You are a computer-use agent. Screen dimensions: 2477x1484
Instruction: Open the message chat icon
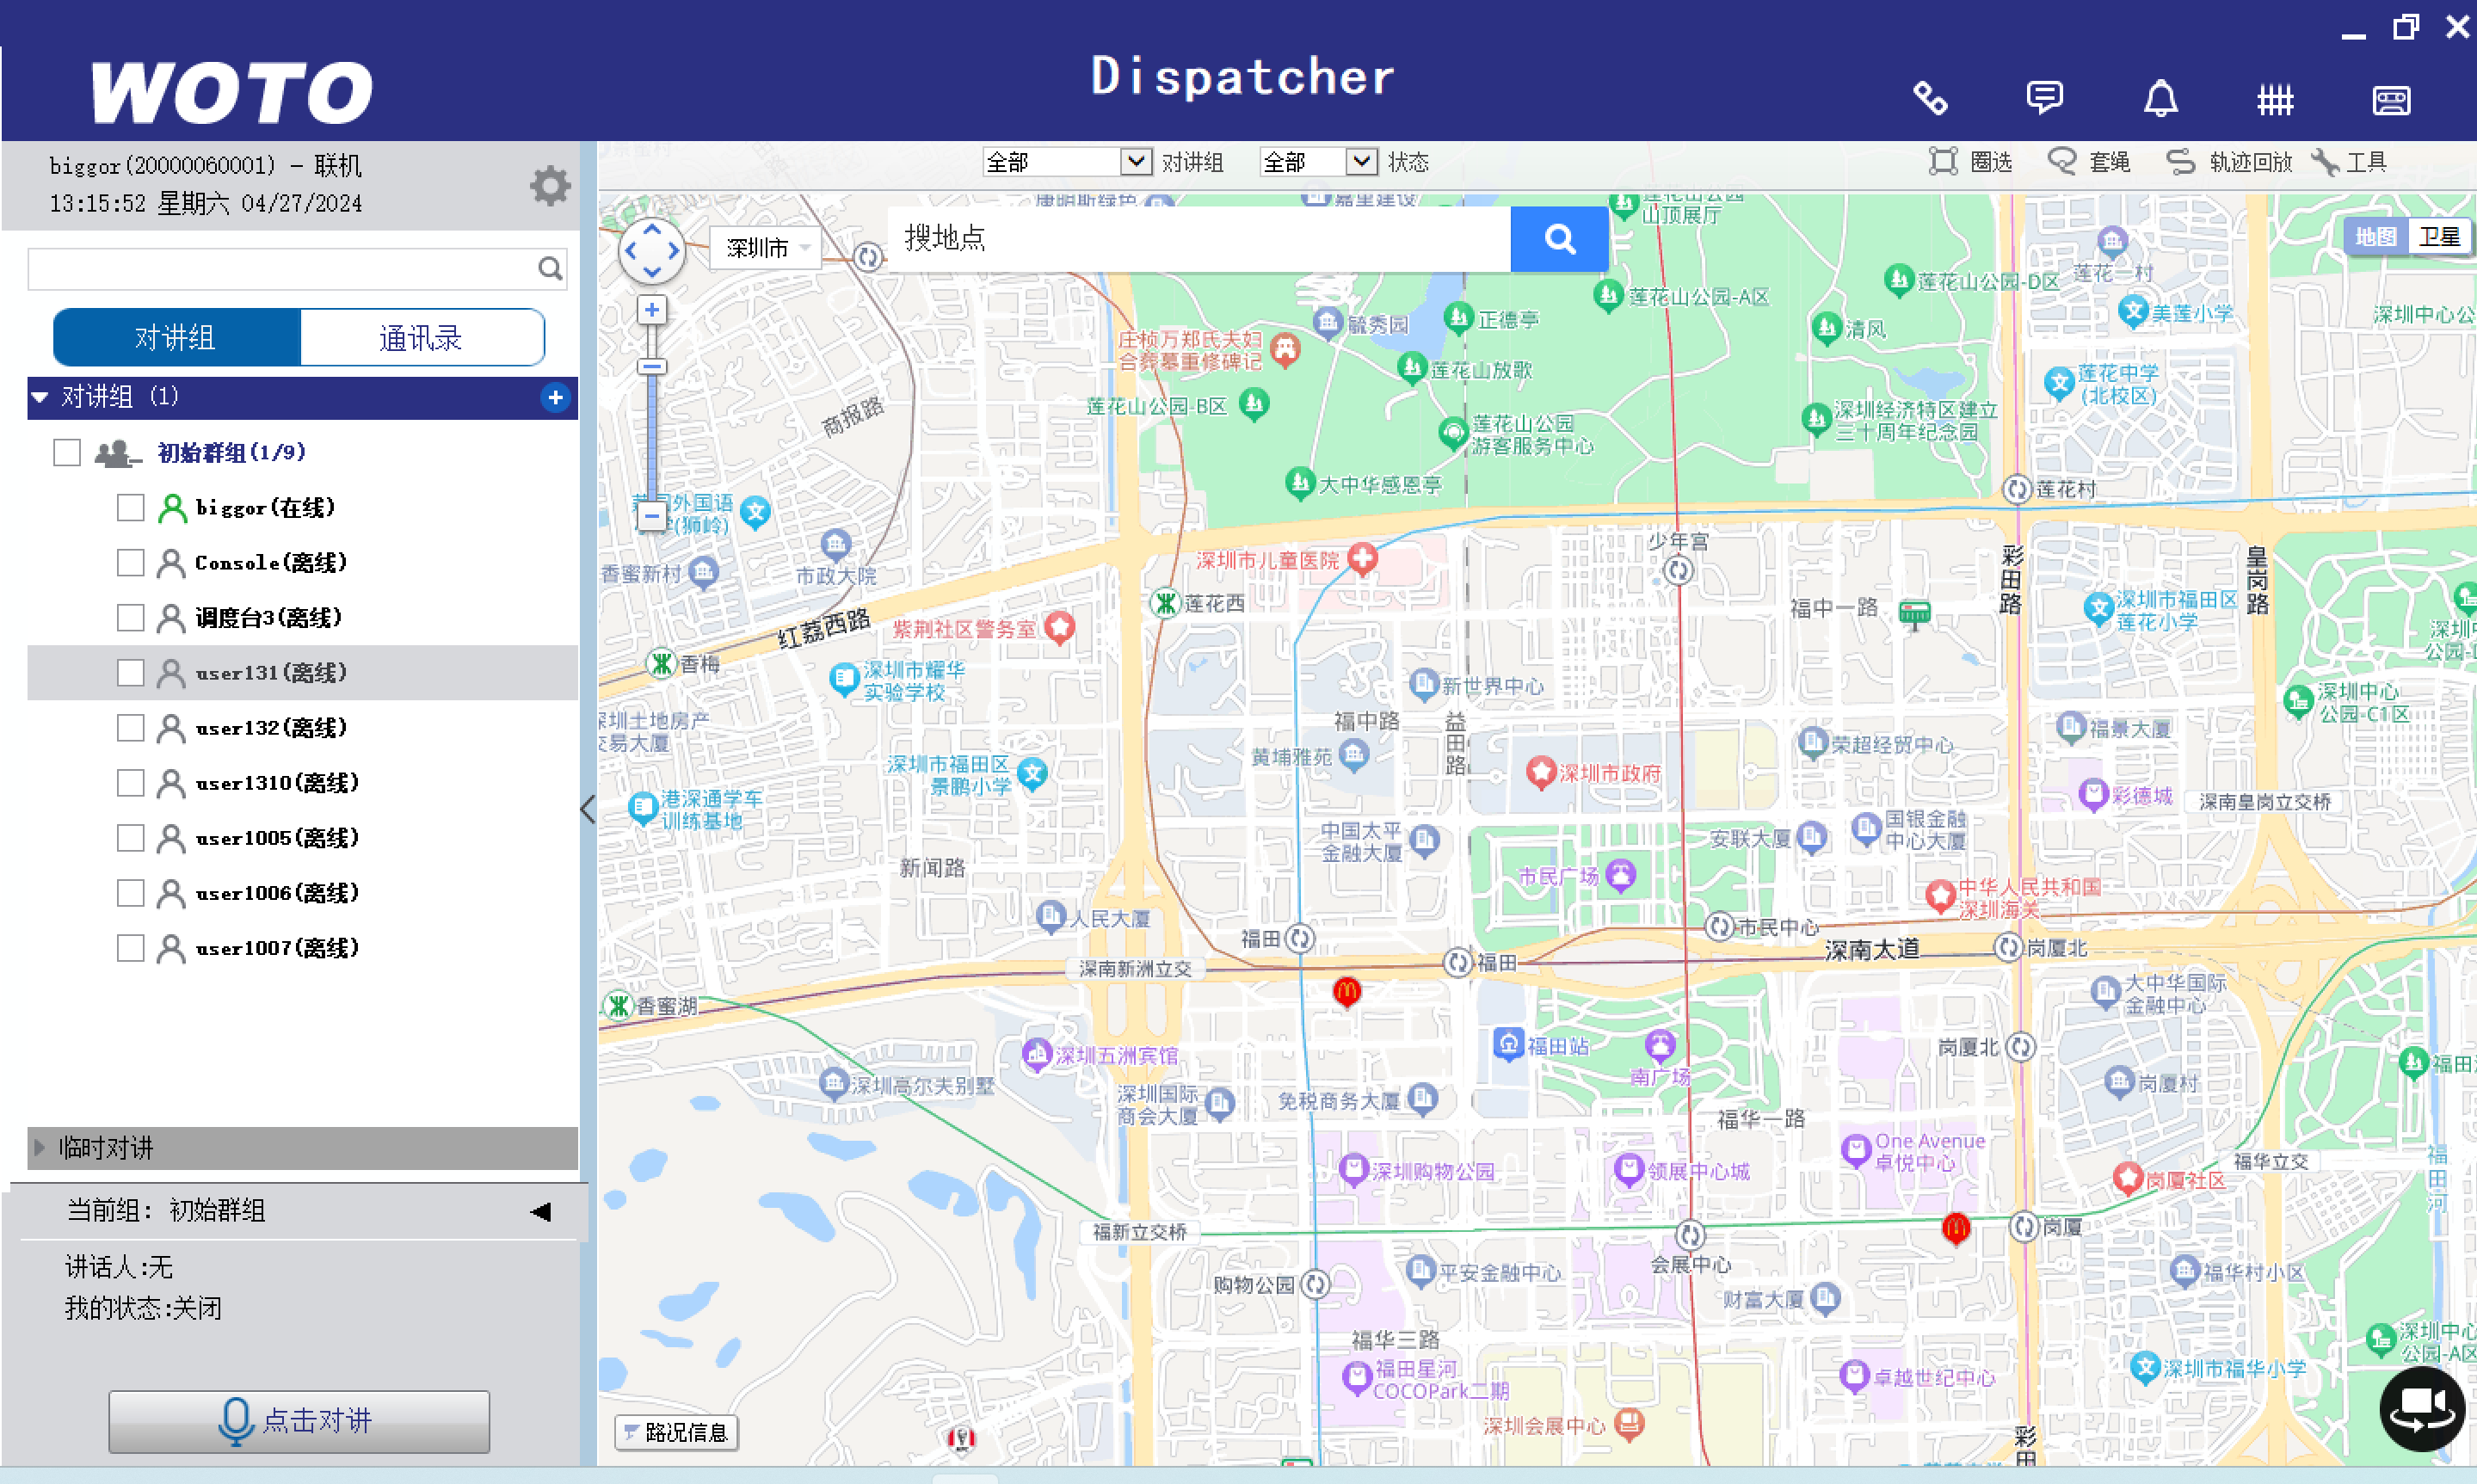(x=2044, y=98)
